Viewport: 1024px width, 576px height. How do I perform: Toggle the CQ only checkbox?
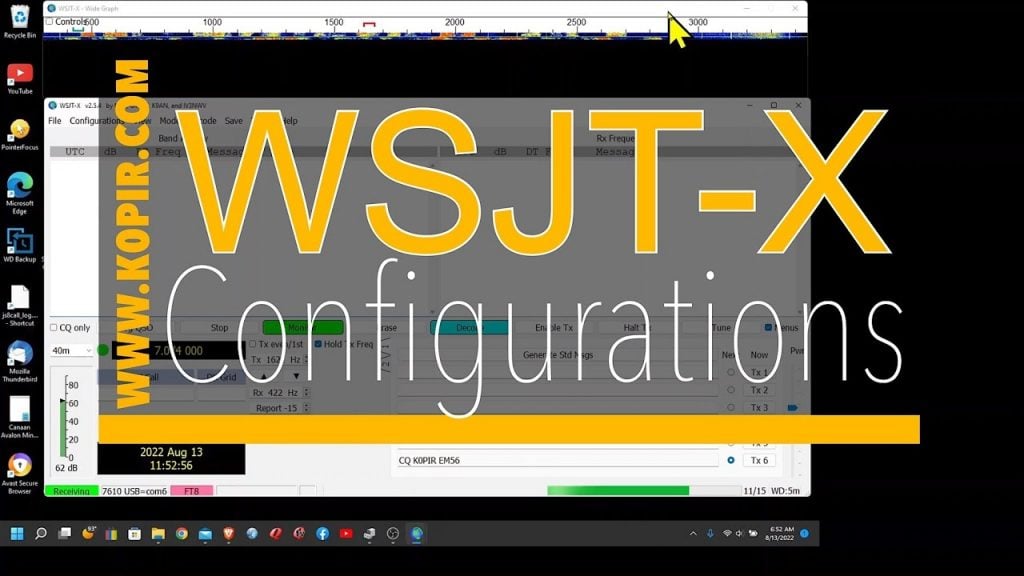[x=54, y=328]
